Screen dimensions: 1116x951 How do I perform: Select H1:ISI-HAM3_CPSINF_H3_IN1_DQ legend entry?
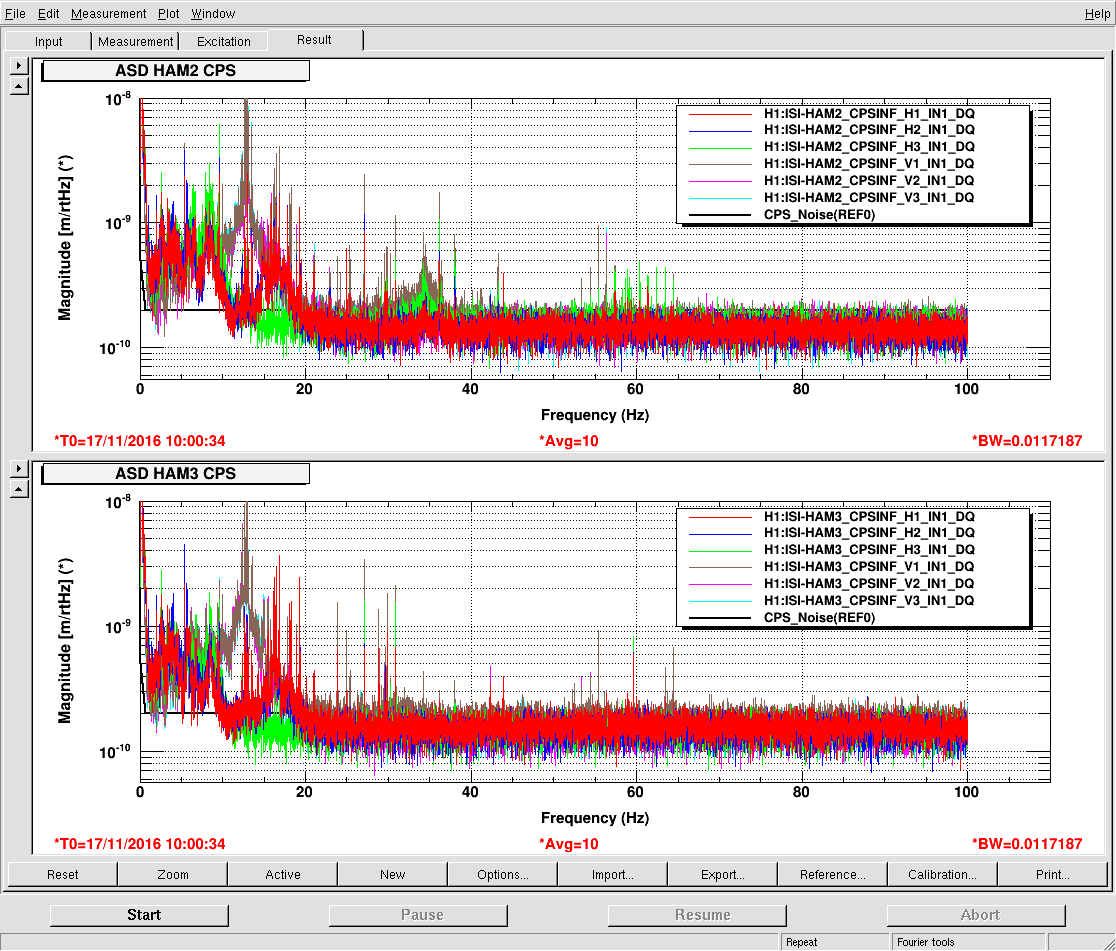click(869, 550)
